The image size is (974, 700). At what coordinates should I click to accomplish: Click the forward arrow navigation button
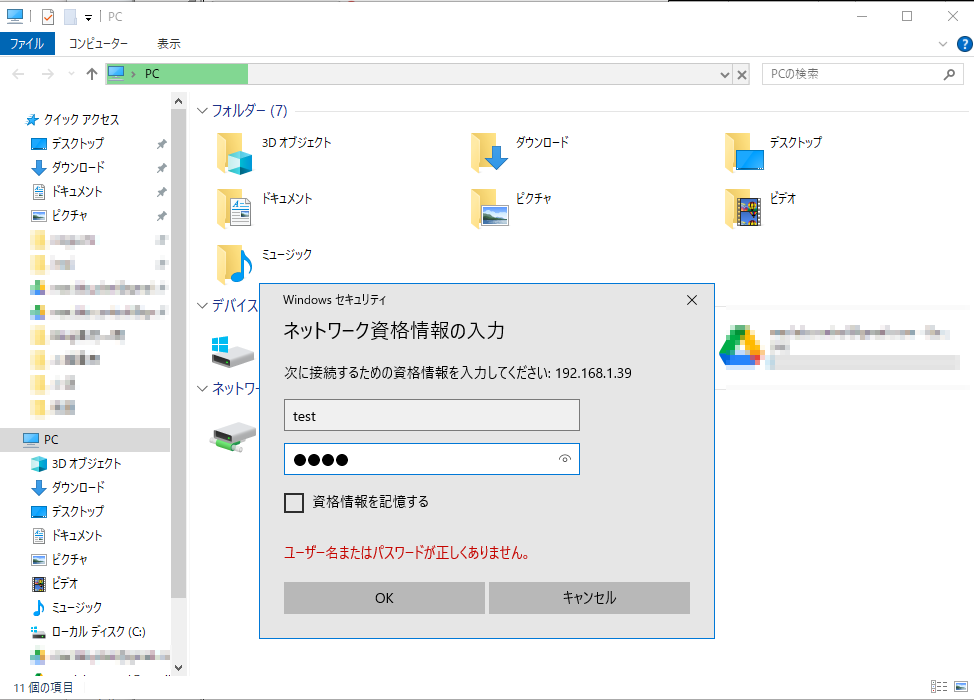(48, 74)
